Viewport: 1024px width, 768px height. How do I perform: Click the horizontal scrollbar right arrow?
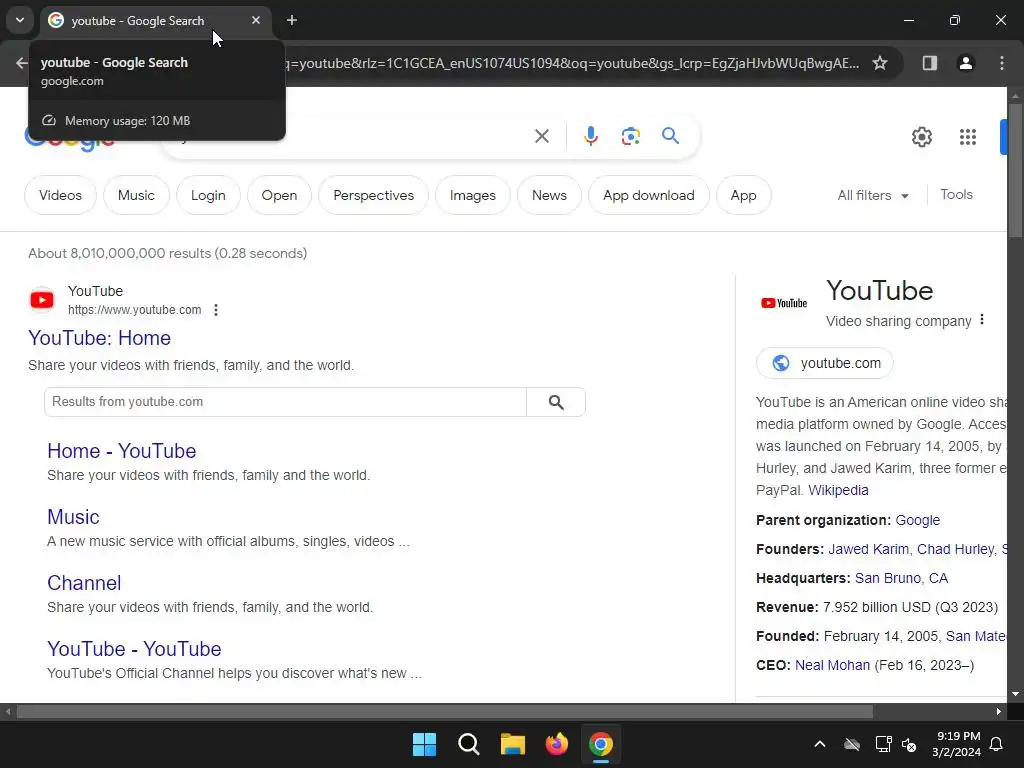point(999,711)
